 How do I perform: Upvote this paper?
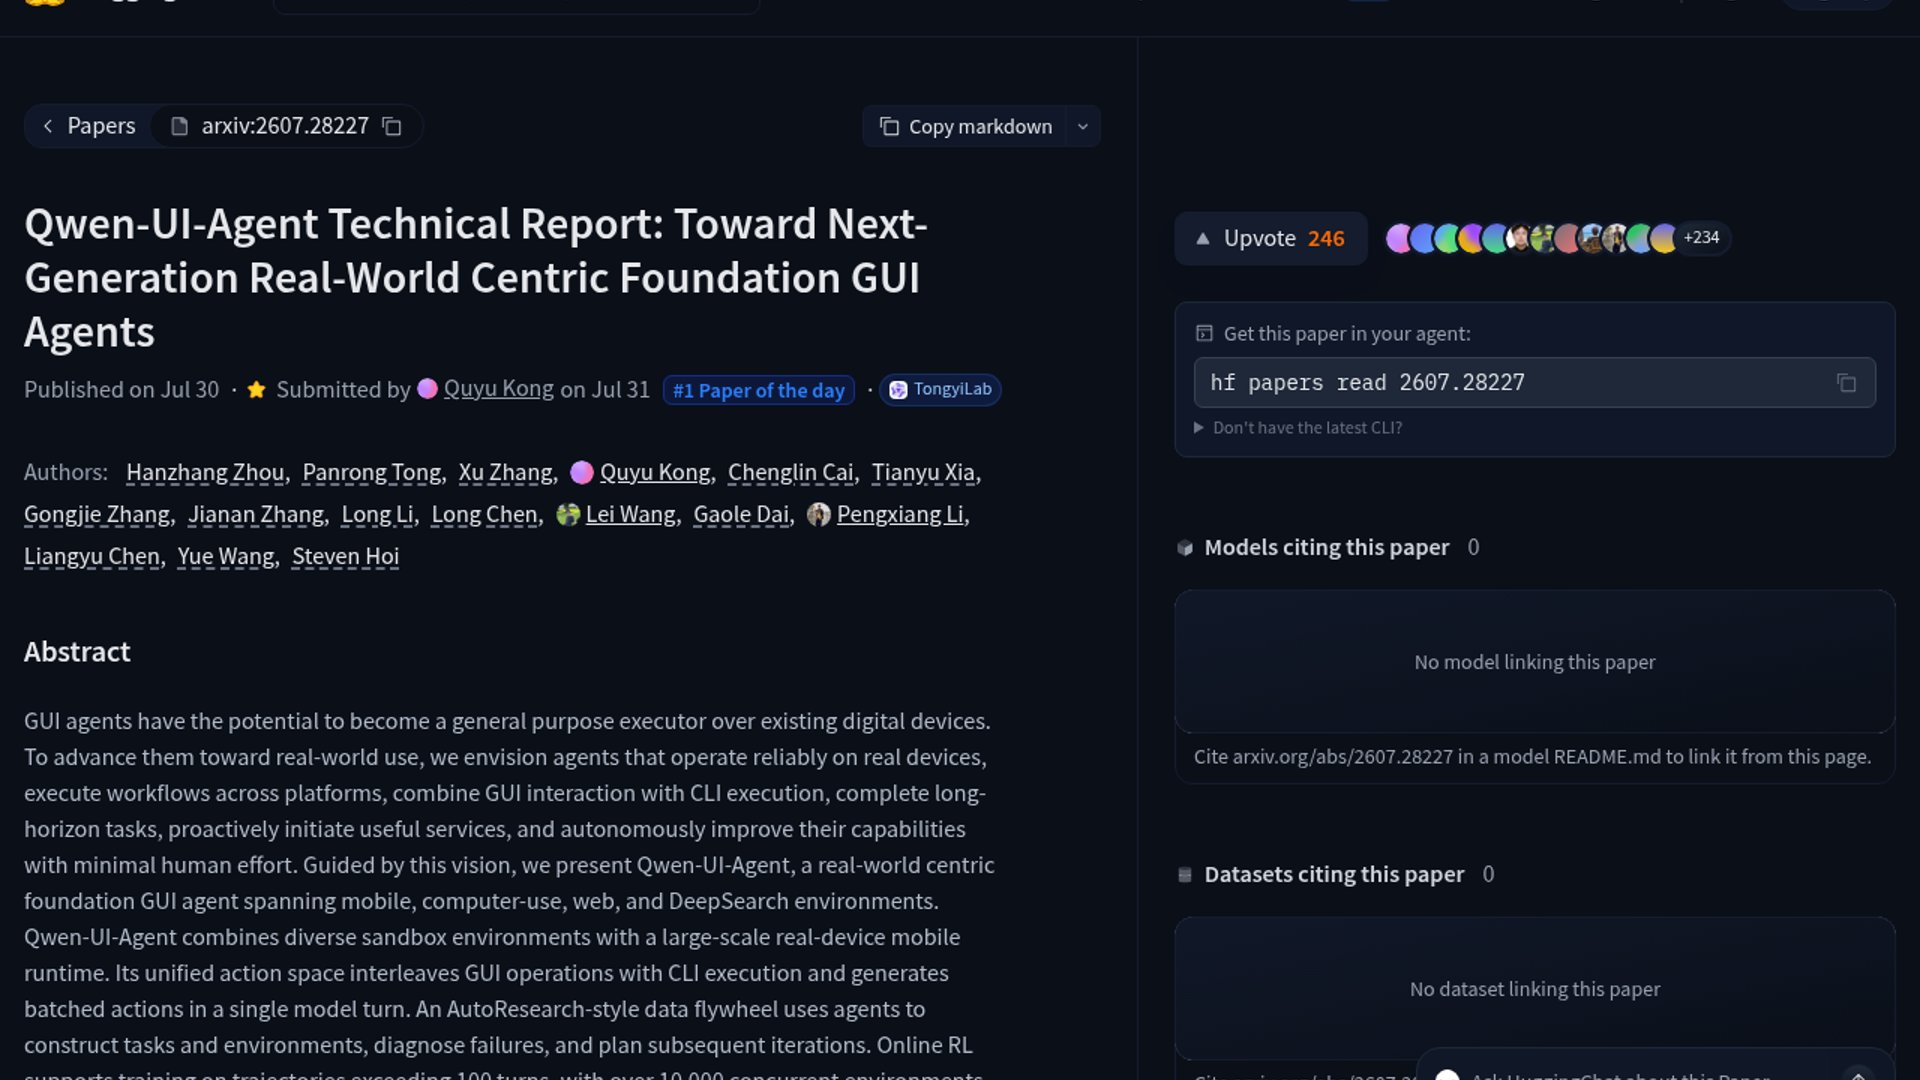point(1270,238)
